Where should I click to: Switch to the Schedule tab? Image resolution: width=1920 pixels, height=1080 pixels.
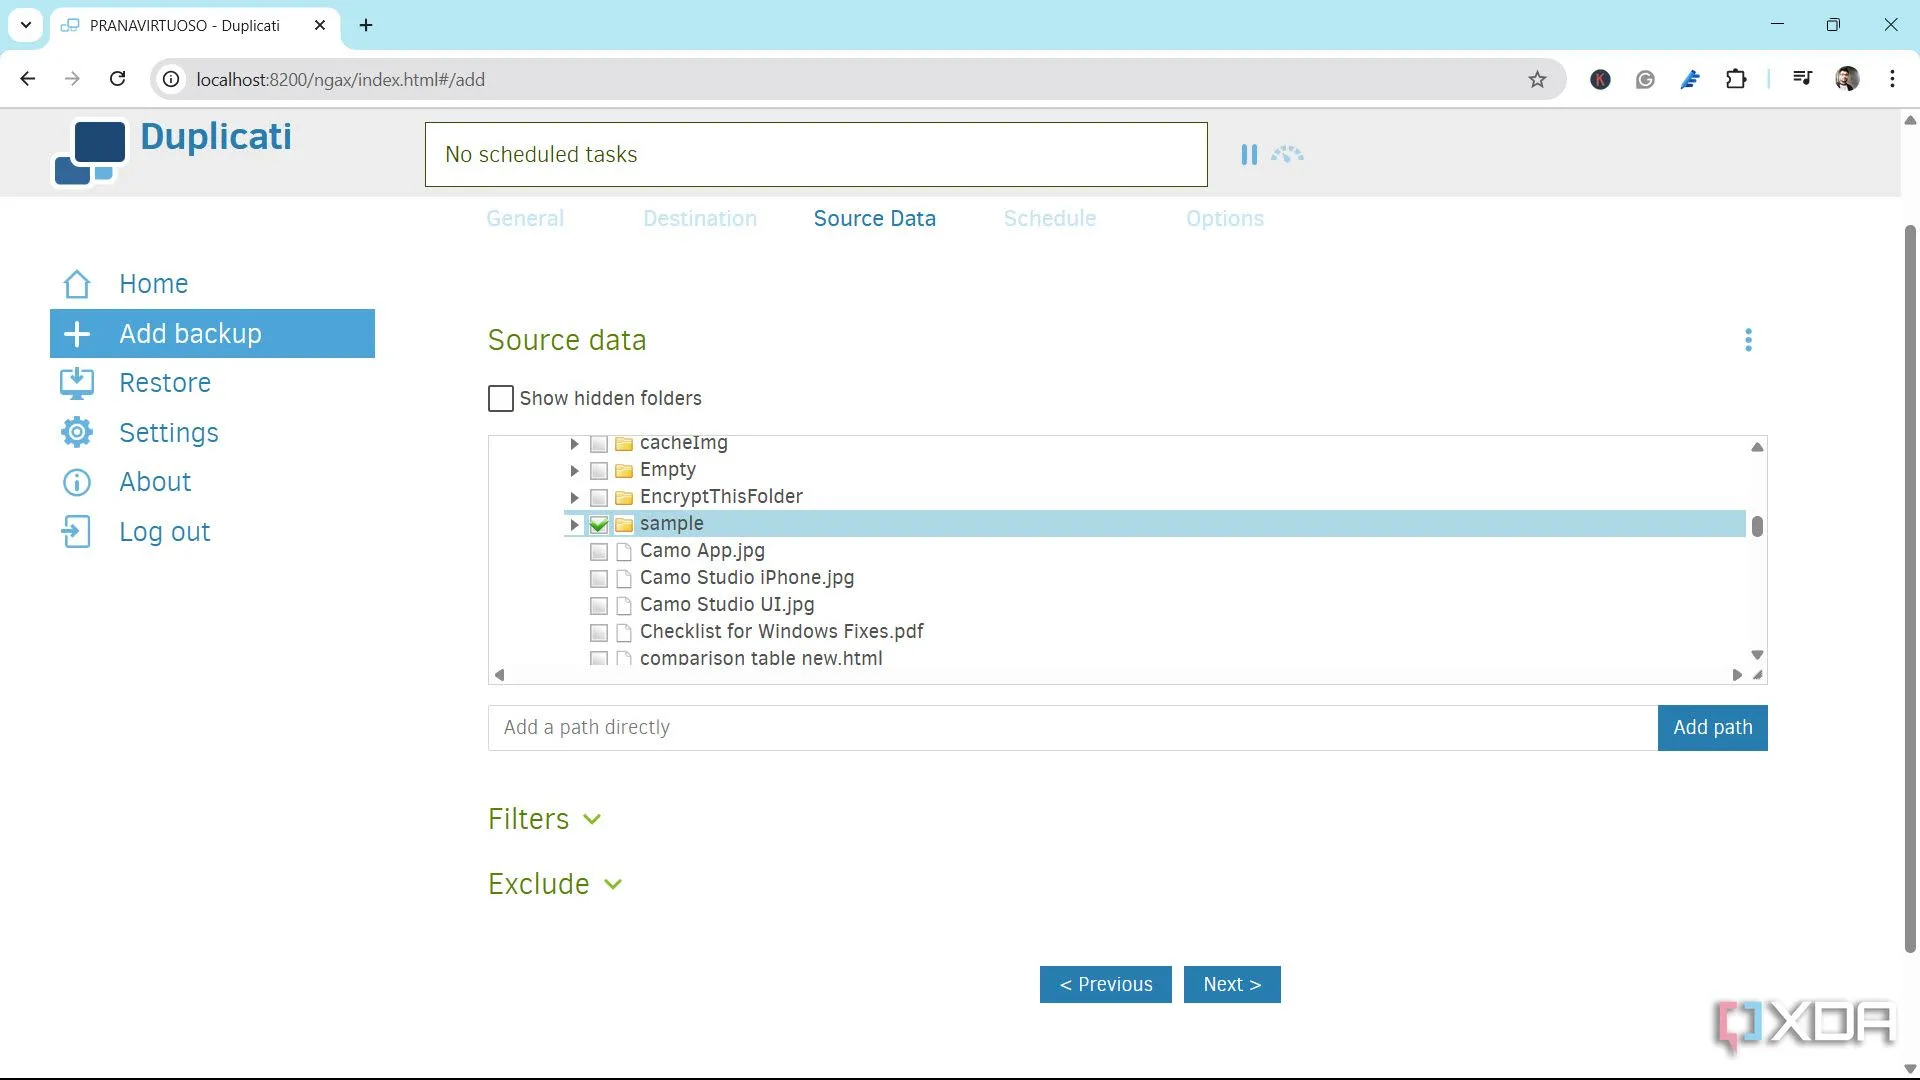coord(1049,219)
